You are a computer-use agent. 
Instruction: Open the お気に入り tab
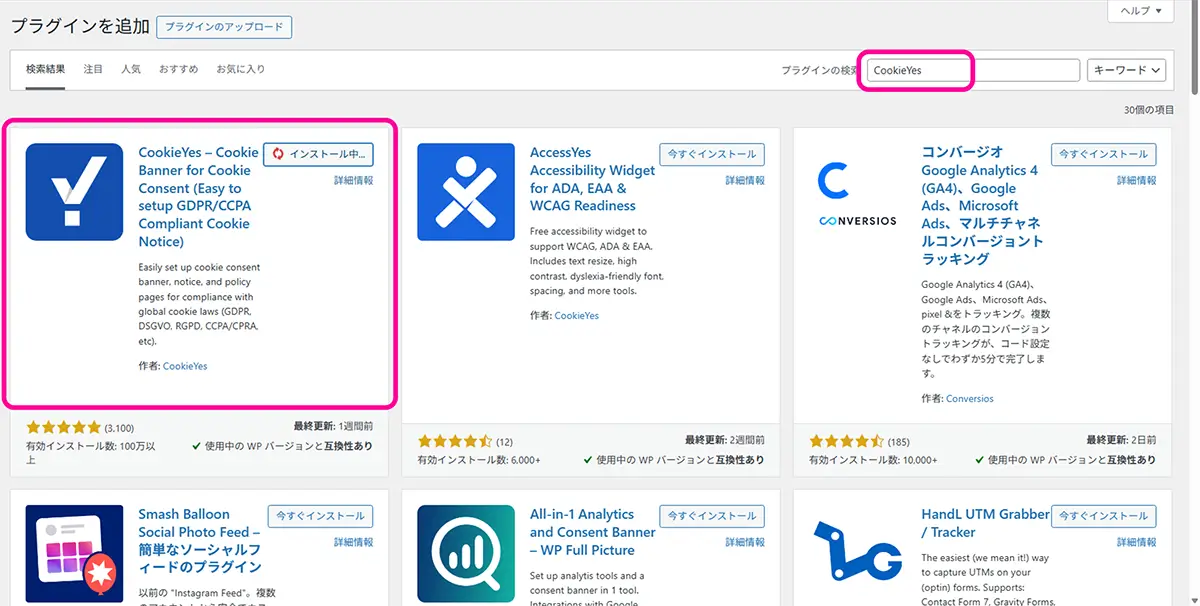241,69
